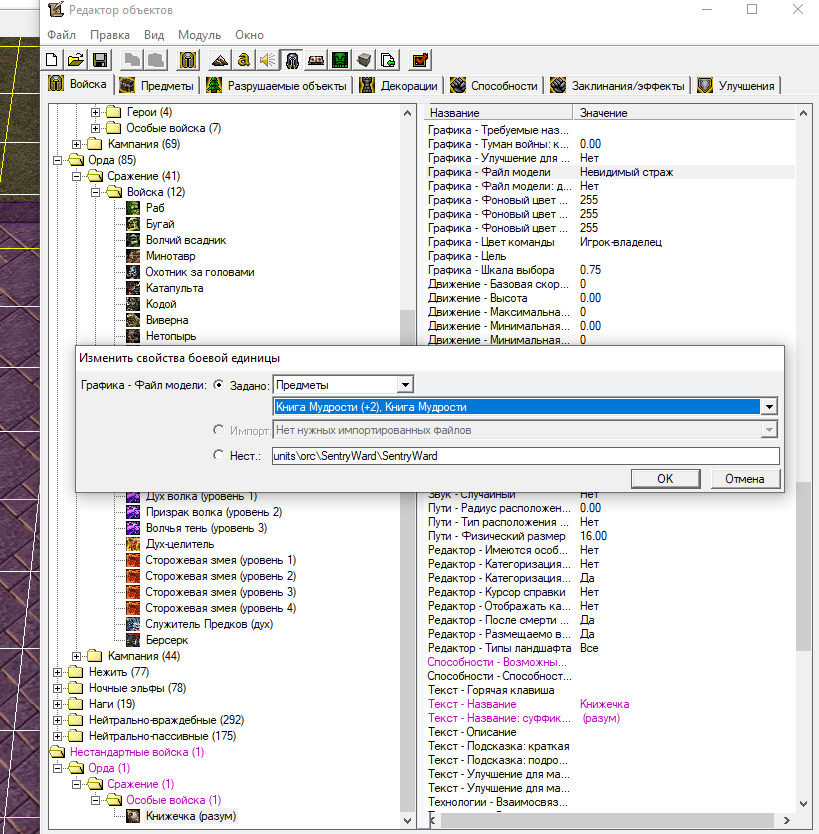Screen dimensions: 819x834
Task: Select the Минотавр unit icon
Action: click(133, 256)
